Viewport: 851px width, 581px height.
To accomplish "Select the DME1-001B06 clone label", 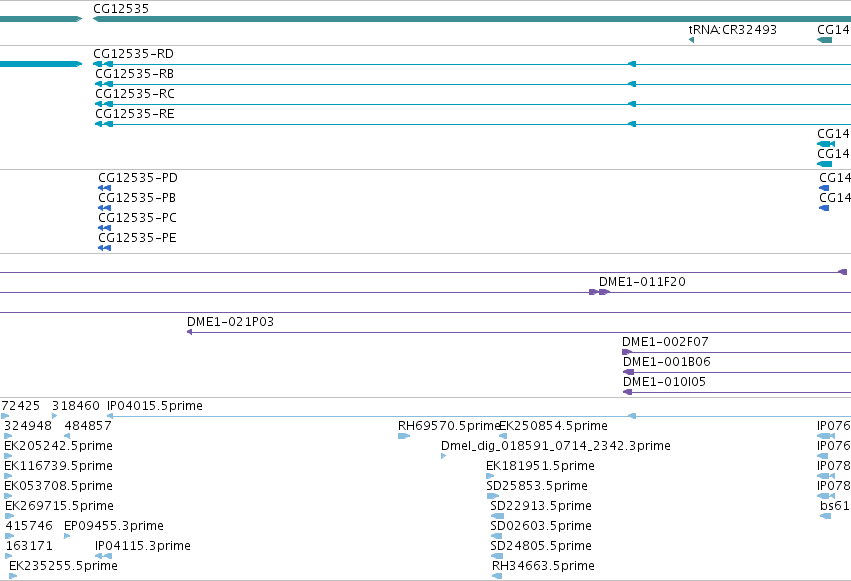I will (x=666, y=362).
